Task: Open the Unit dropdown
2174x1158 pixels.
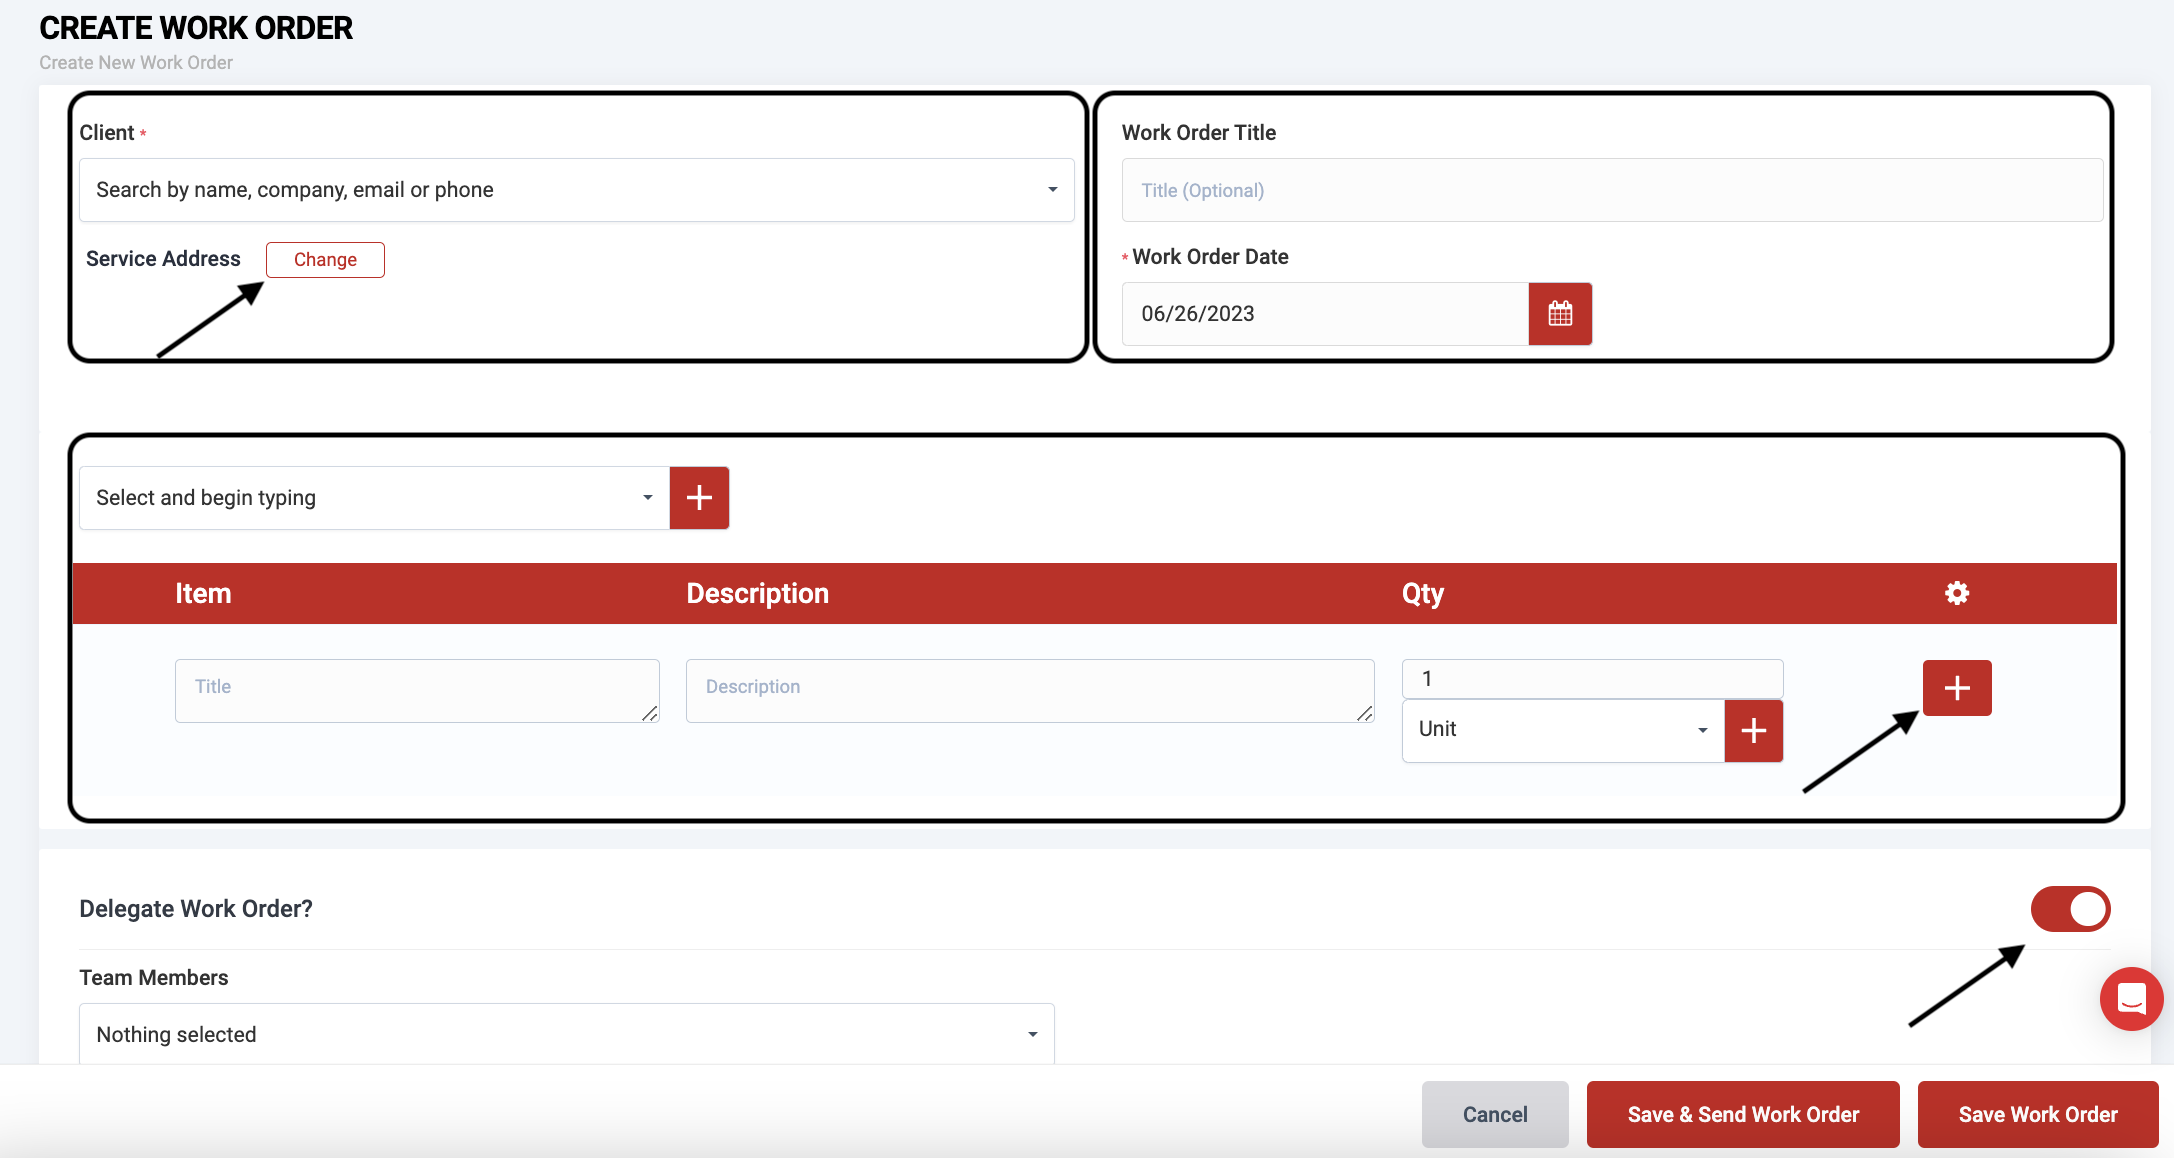Action: pyautogui.click(x=1562, y=730)
